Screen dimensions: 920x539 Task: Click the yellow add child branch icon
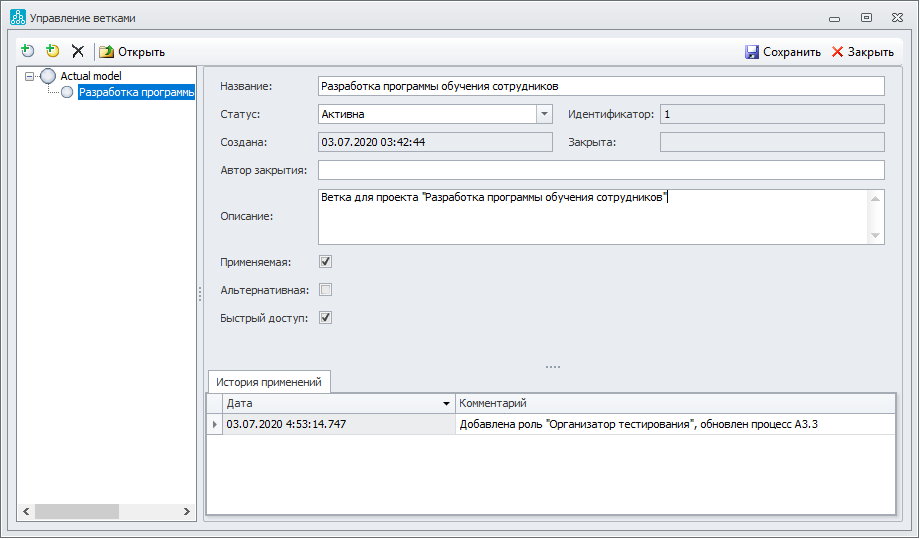[x=52, y=51]
